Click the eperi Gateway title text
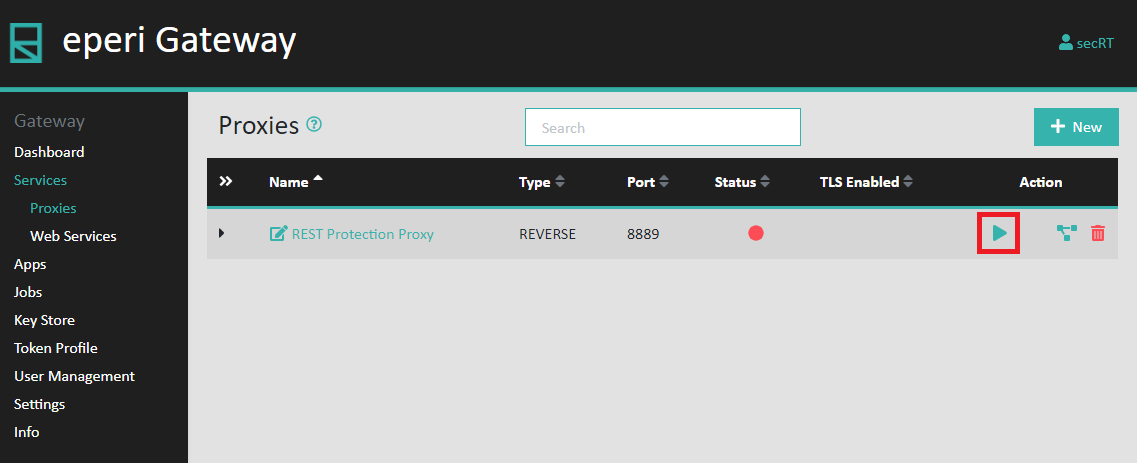Image resolution: width=1137 pixels, height=463 pixels. pyautogui.click(x=179, y=41)
